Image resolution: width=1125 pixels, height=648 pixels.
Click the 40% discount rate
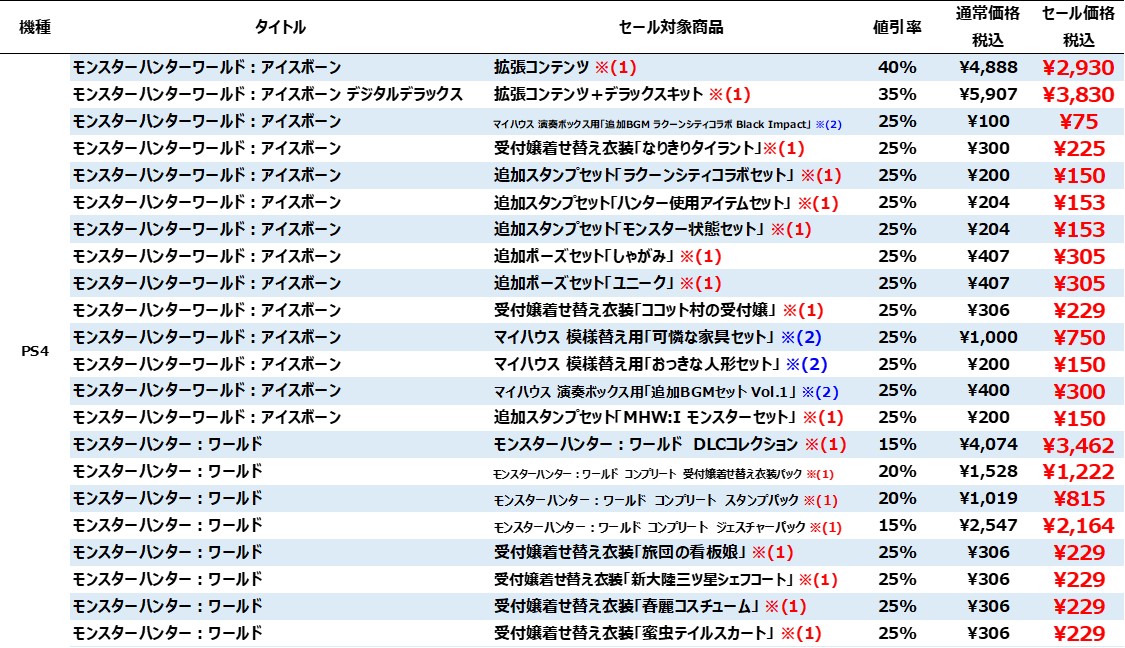pos(897,67)
